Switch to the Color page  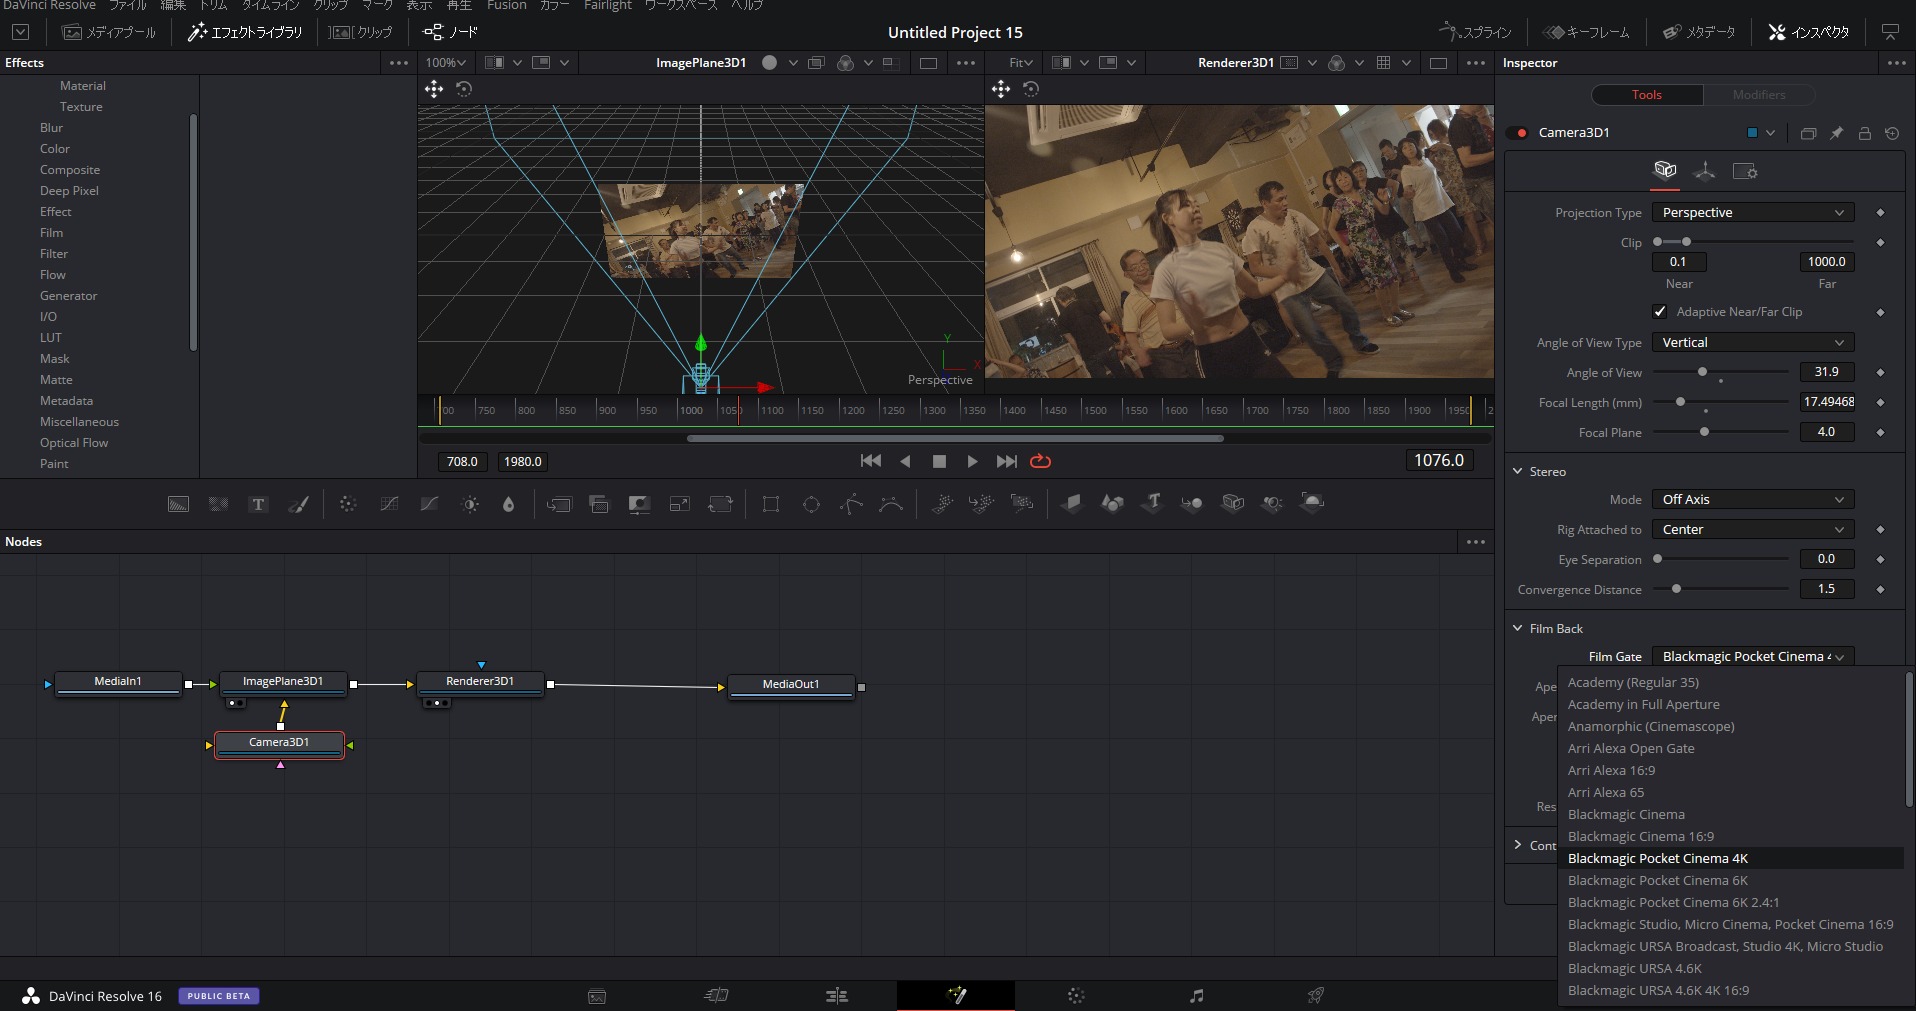(x=1077, y=996)
